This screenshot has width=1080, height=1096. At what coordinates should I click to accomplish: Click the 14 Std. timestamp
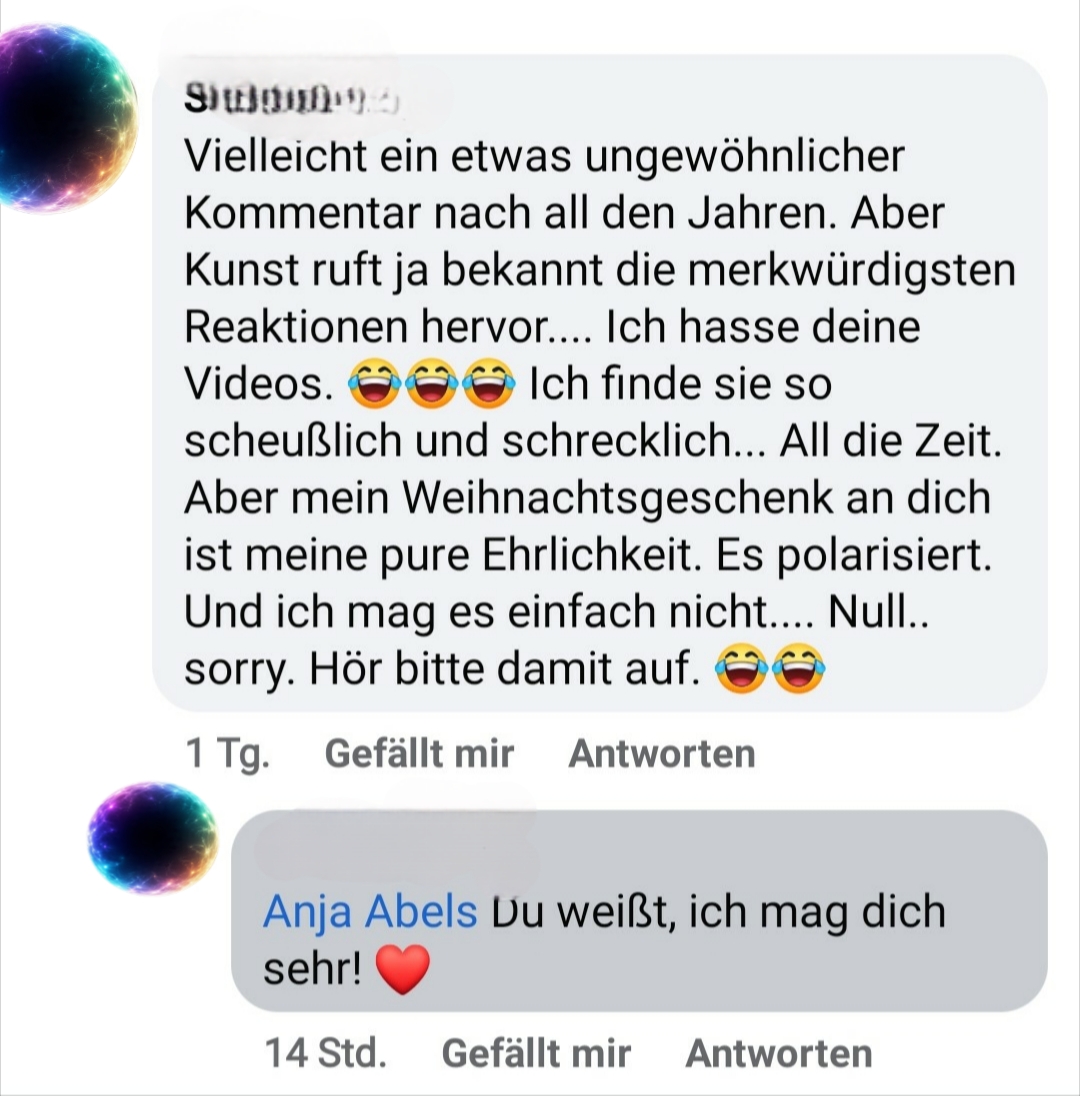pyautogui.click(x=326, y=1053)
